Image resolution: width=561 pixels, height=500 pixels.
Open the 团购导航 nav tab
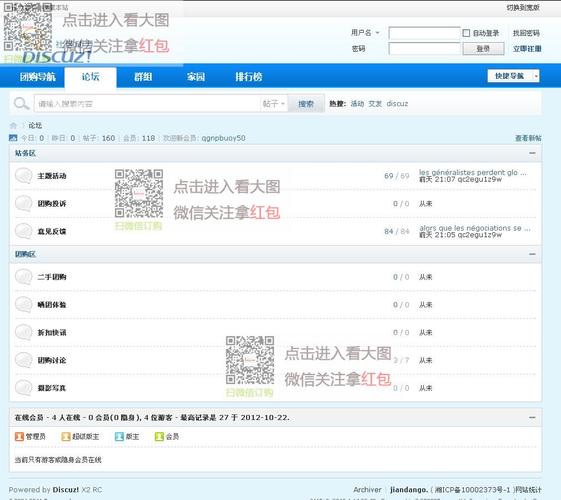[x=38, y=77]
